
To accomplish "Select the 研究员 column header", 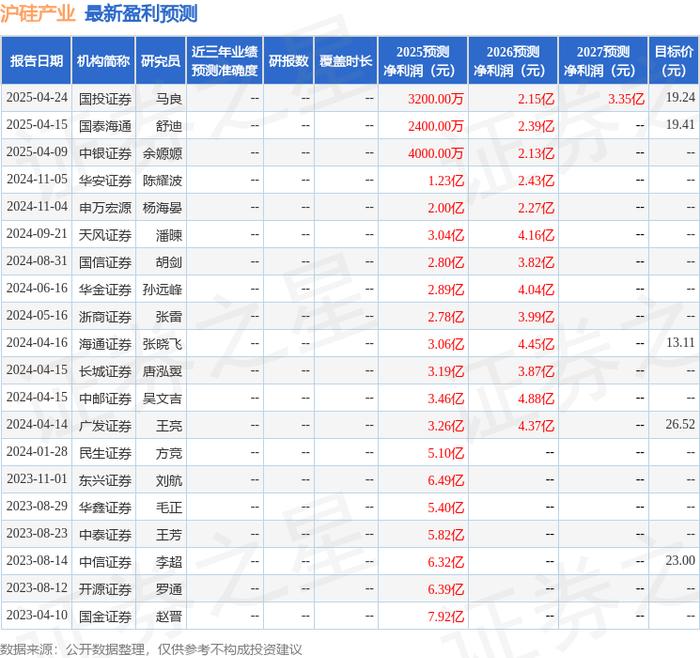I will 161,61.
